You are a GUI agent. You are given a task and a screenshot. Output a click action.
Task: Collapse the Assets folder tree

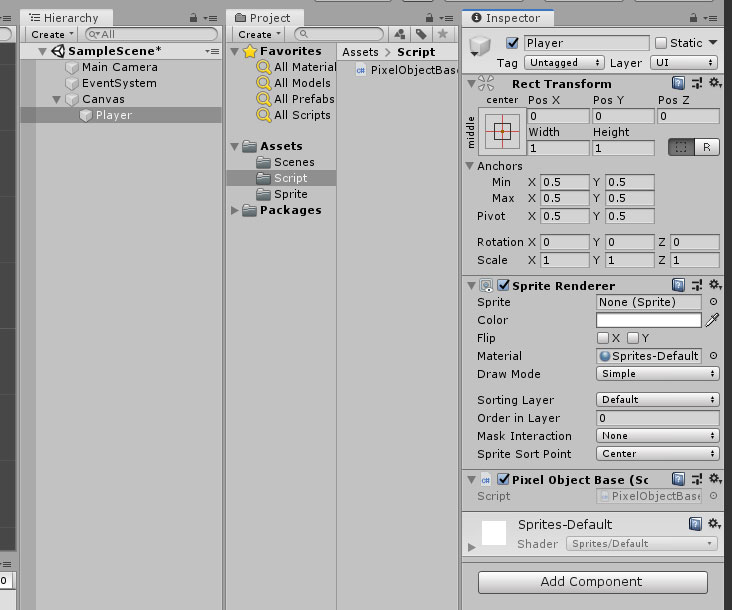coord(234,147)
